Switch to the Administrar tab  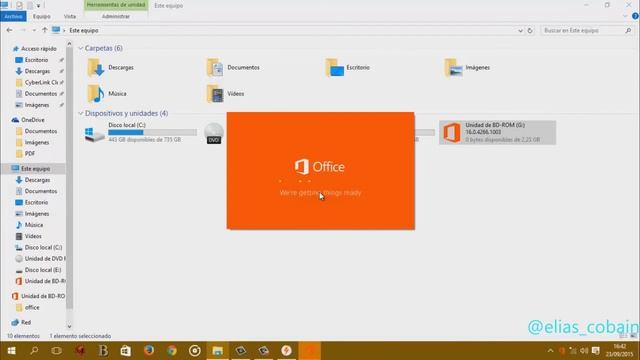[x=116, y=16]
